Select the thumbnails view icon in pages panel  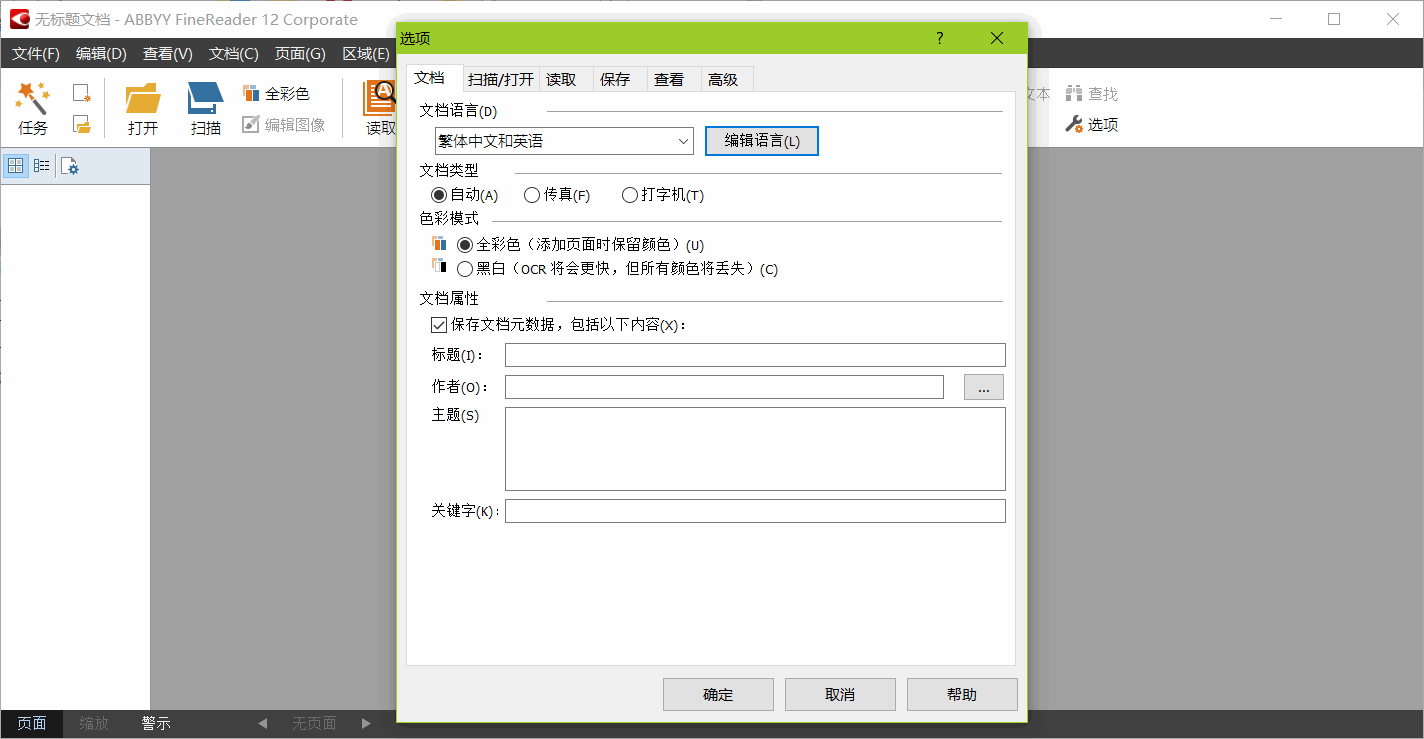(x=15, y=166)
